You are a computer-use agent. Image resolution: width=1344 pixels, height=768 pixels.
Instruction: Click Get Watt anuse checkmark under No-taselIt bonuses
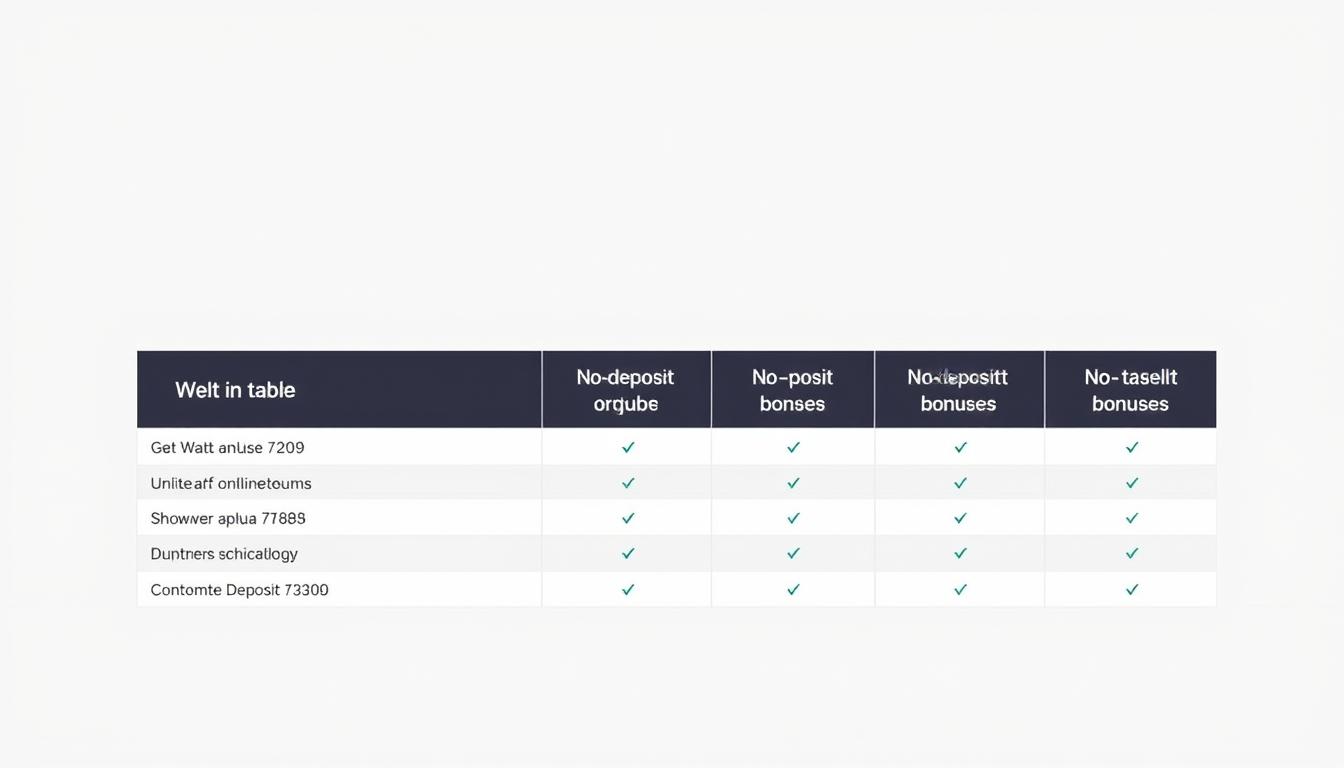pos(1132,448)
